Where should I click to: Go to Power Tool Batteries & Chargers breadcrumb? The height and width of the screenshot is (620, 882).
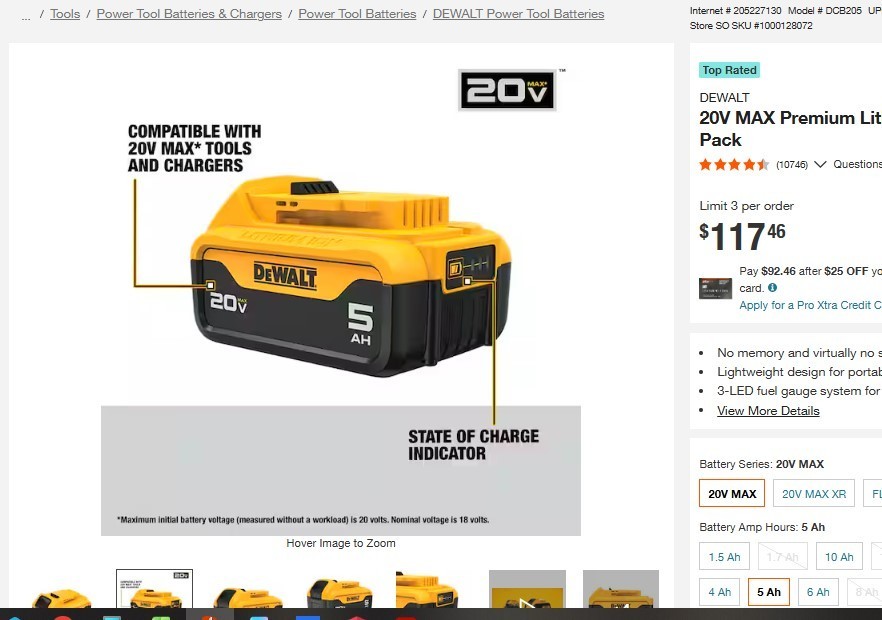click(x=189, y=14)
